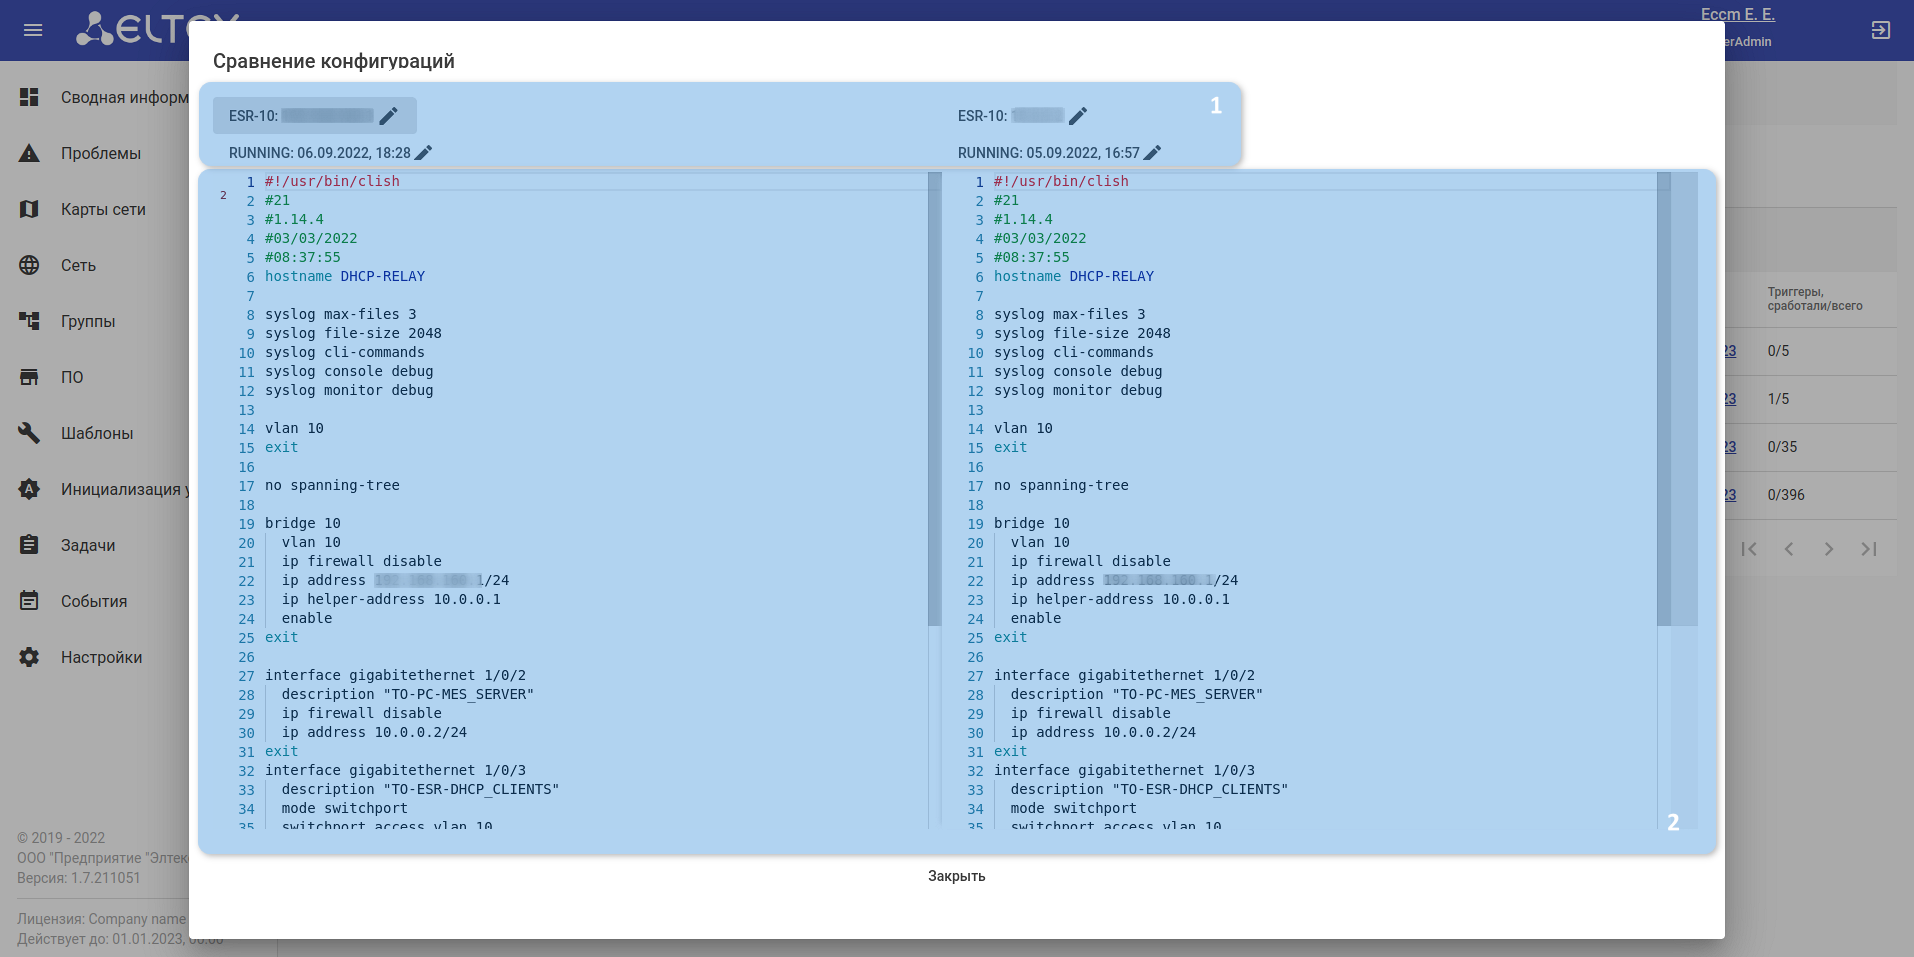Click 'syslog console debug' in right pane
This screenshot has height=957, width=1914.
click(1078, 371)
